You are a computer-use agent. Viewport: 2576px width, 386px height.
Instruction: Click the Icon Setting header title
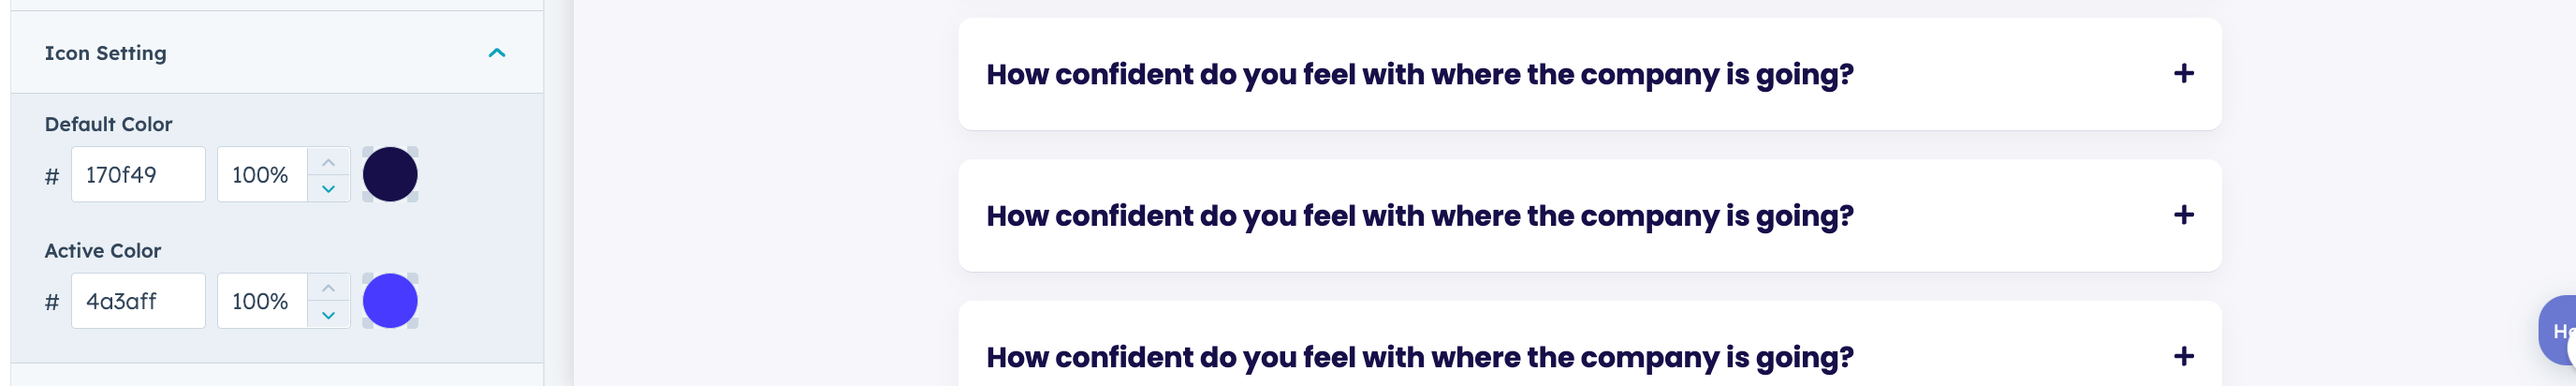tap(105, 53)
